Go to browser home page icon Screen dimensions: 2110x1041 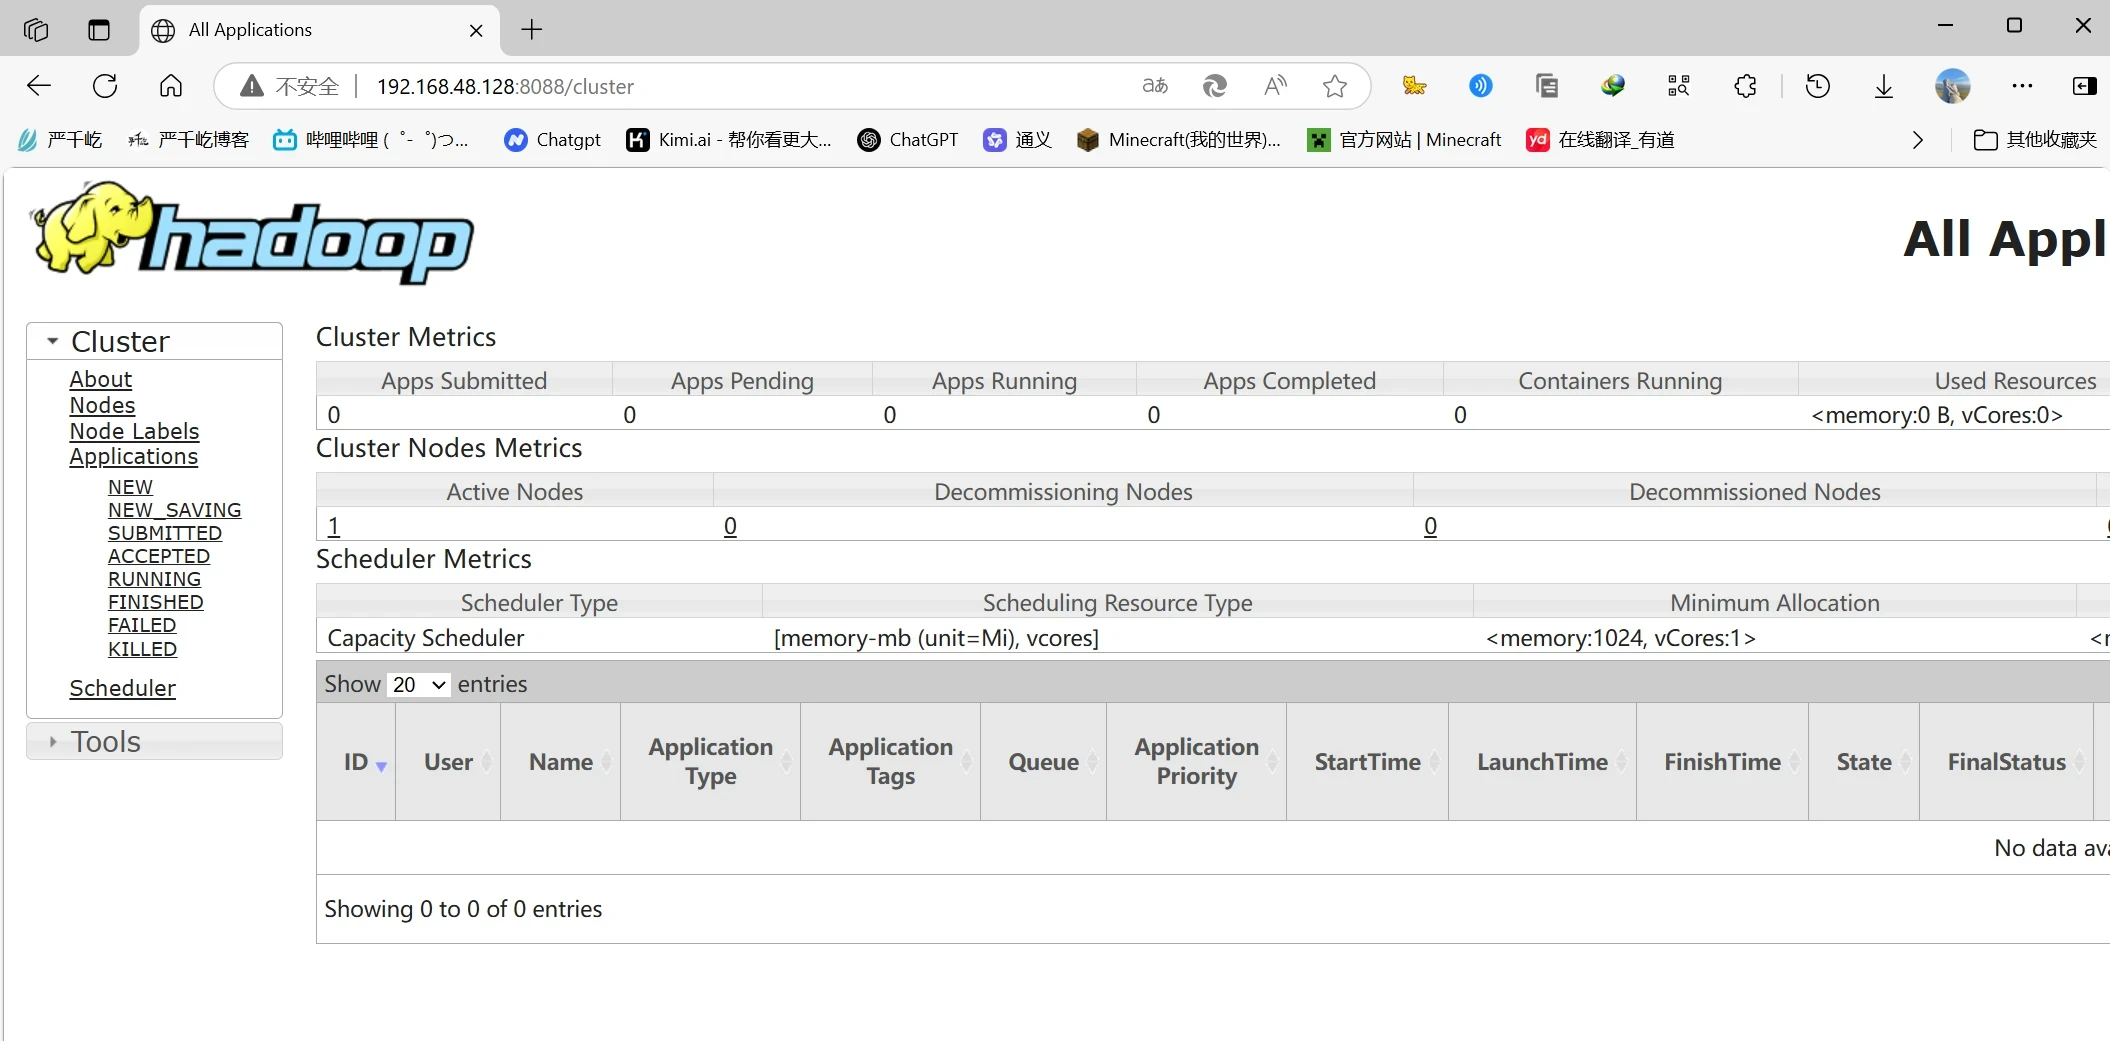(x=171, y=86)
